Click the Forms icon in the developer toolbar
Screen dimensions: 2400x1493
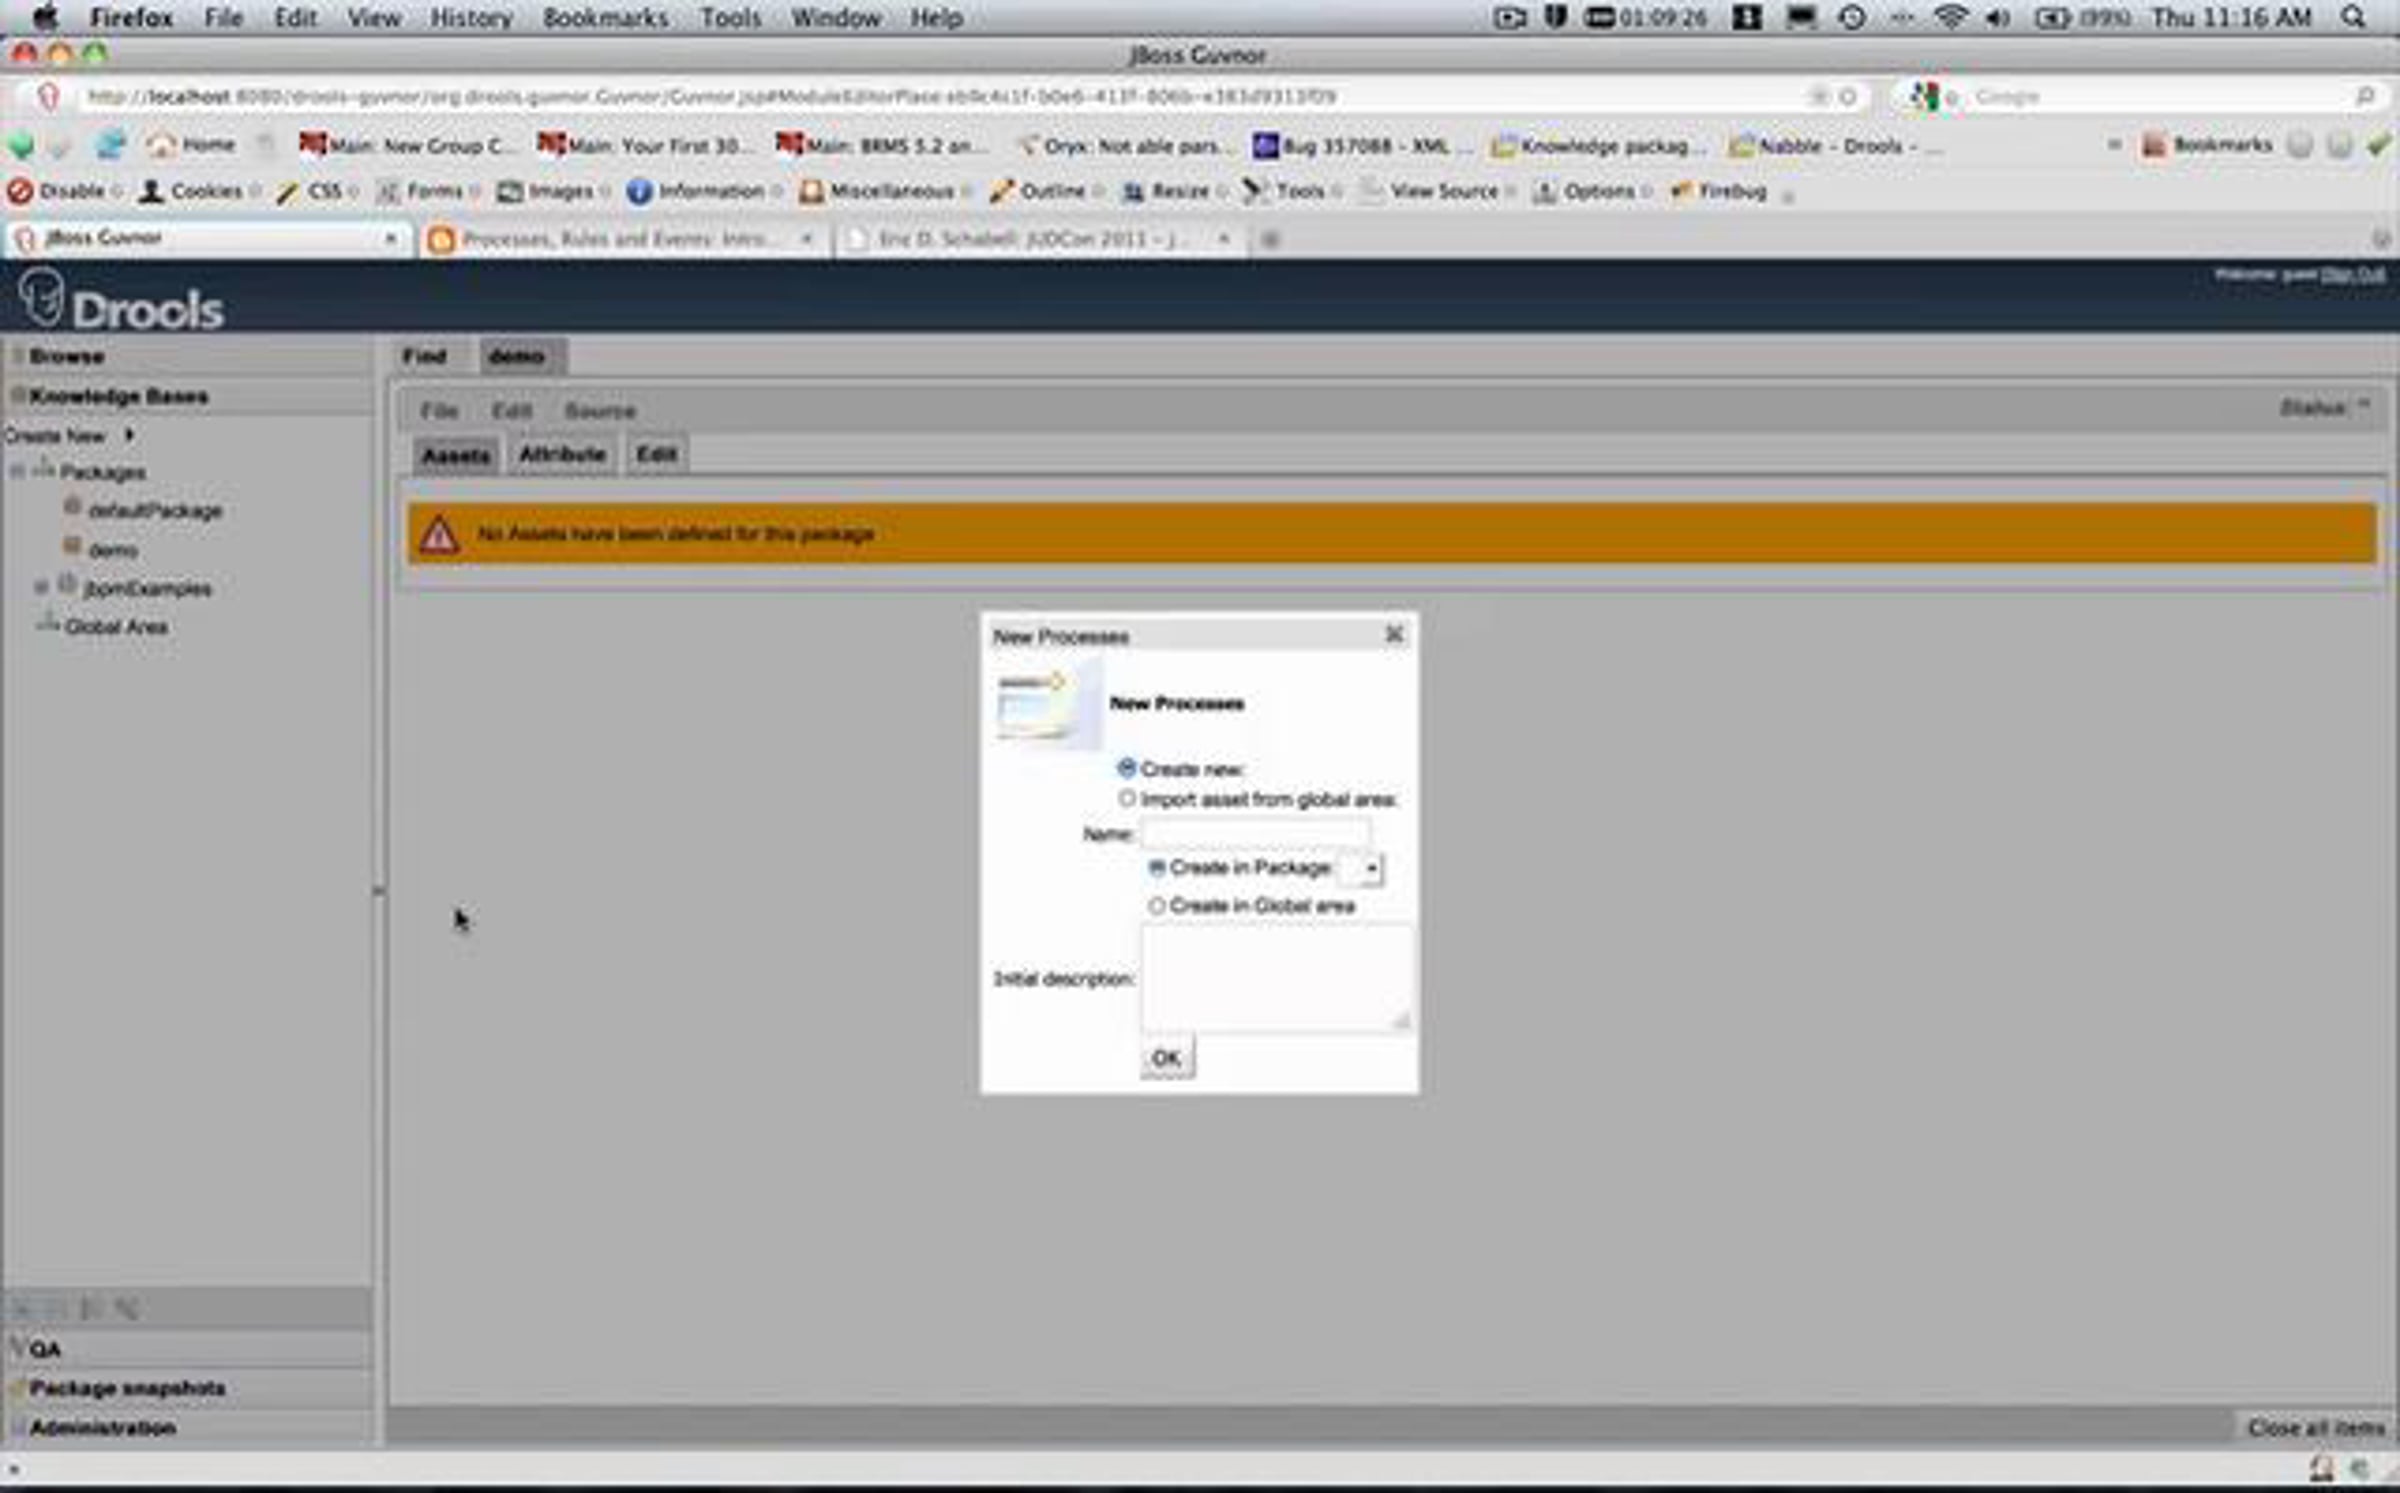387,192
